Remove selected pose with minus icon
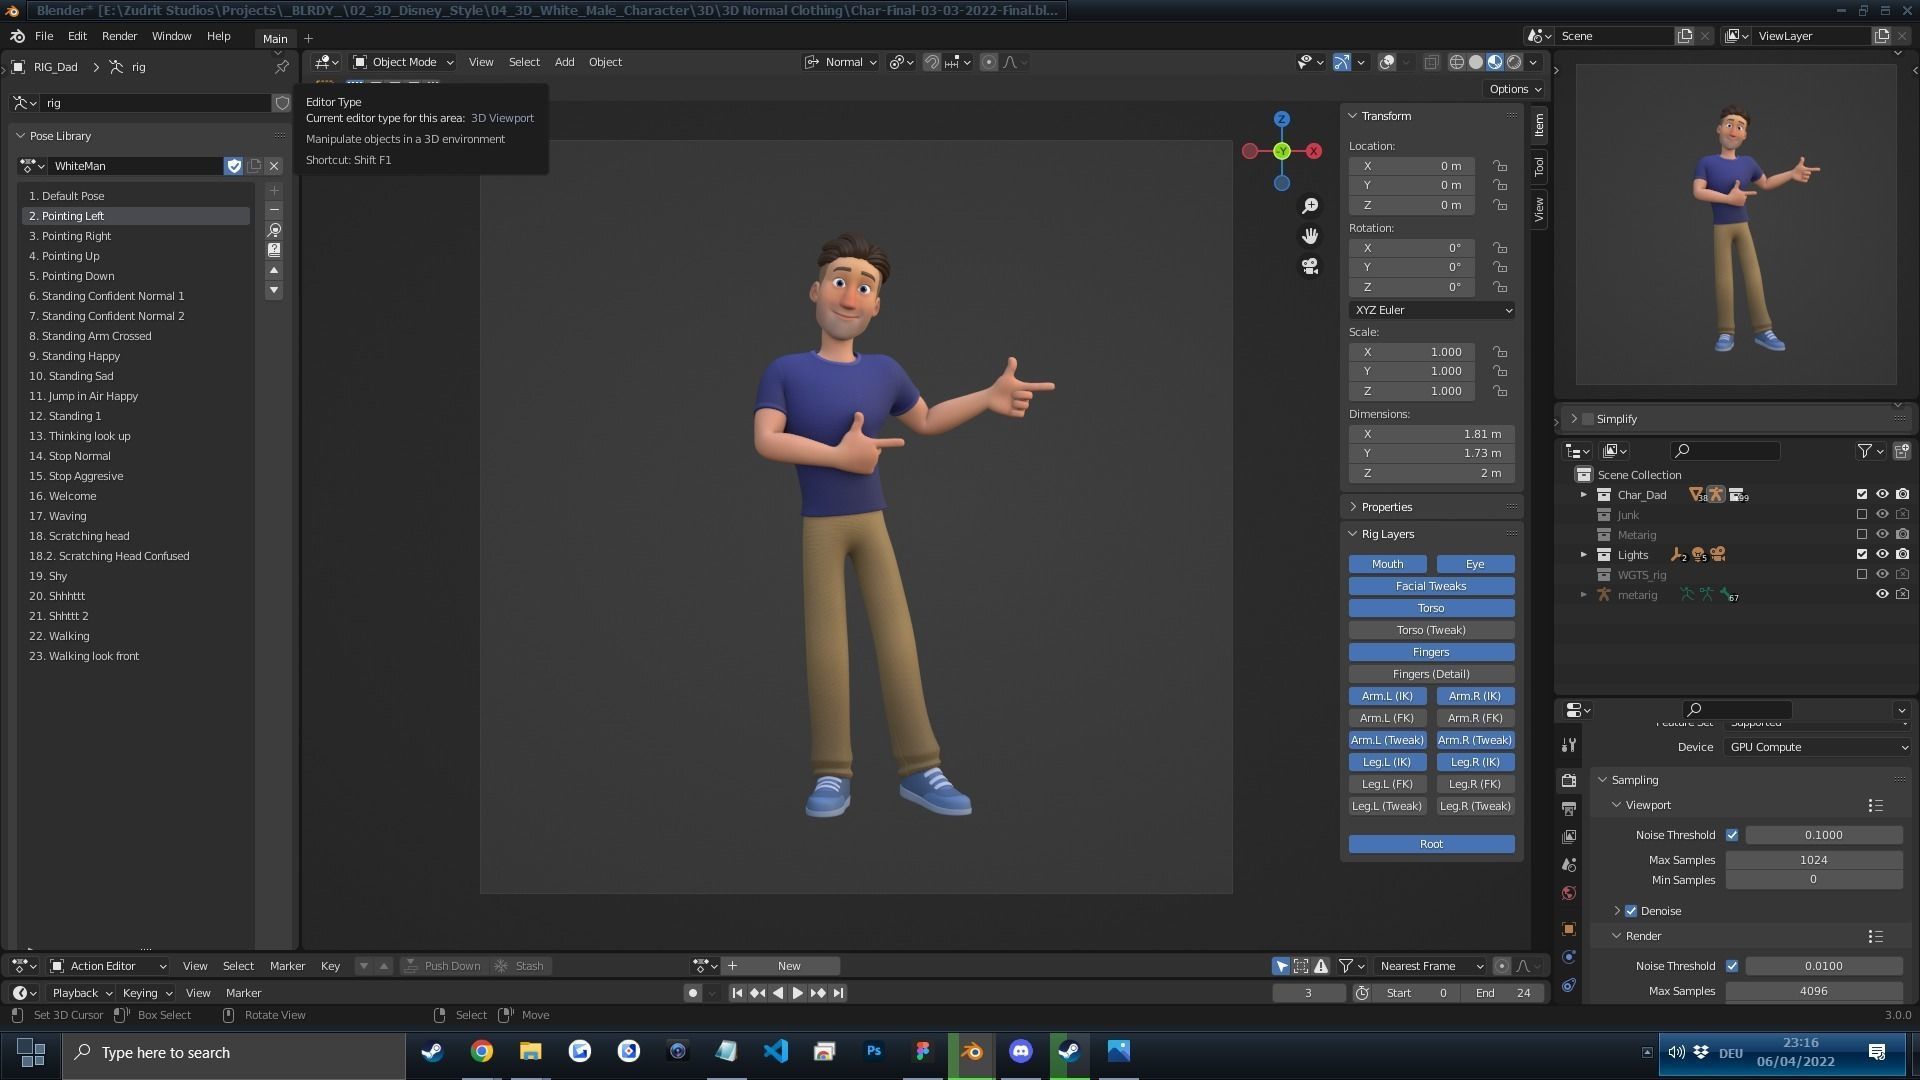1920x1080 pixels. pos(274,210)
